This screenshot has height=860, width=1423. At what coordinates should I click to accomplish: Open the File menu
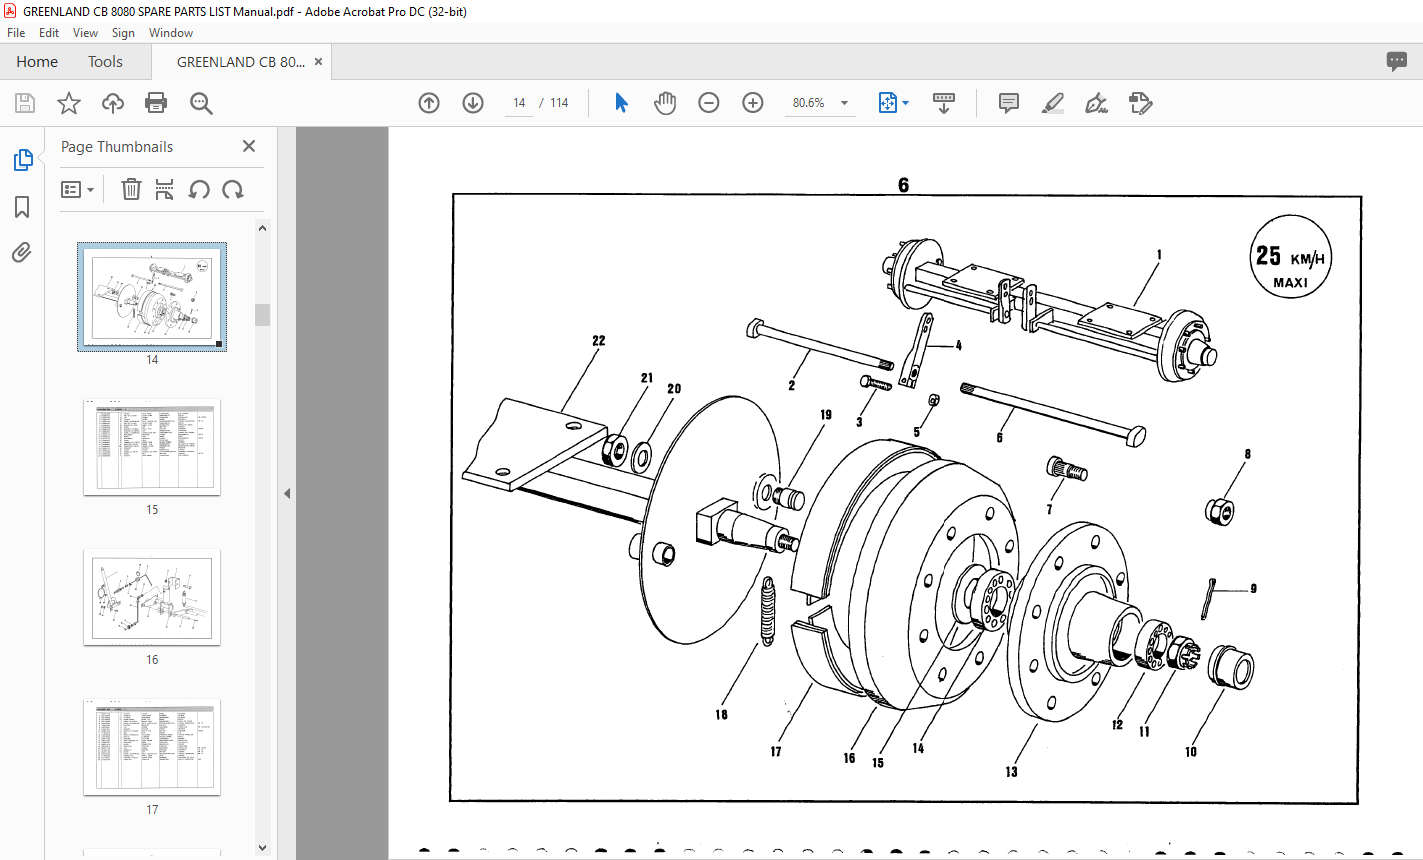16,33
